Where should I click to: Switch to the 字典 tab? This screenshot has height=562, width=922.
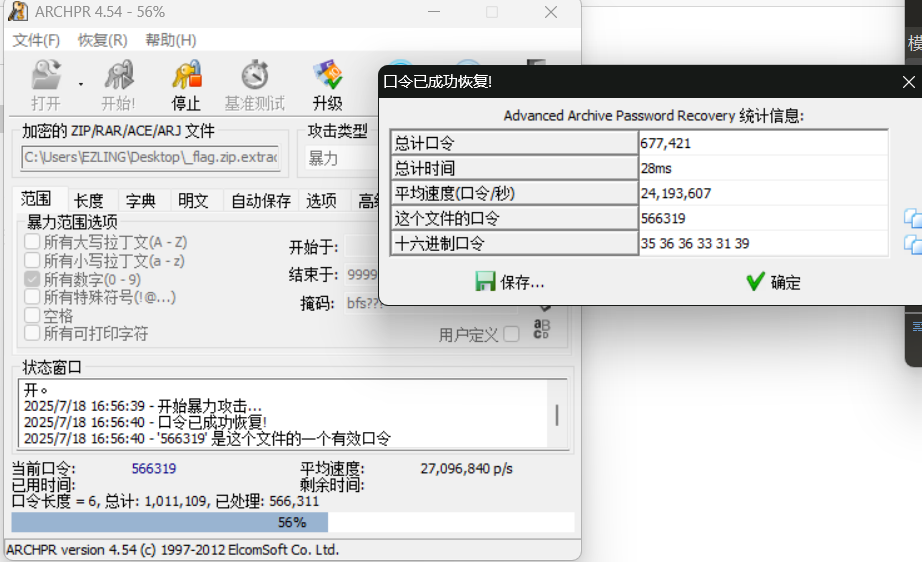(141, 201)
